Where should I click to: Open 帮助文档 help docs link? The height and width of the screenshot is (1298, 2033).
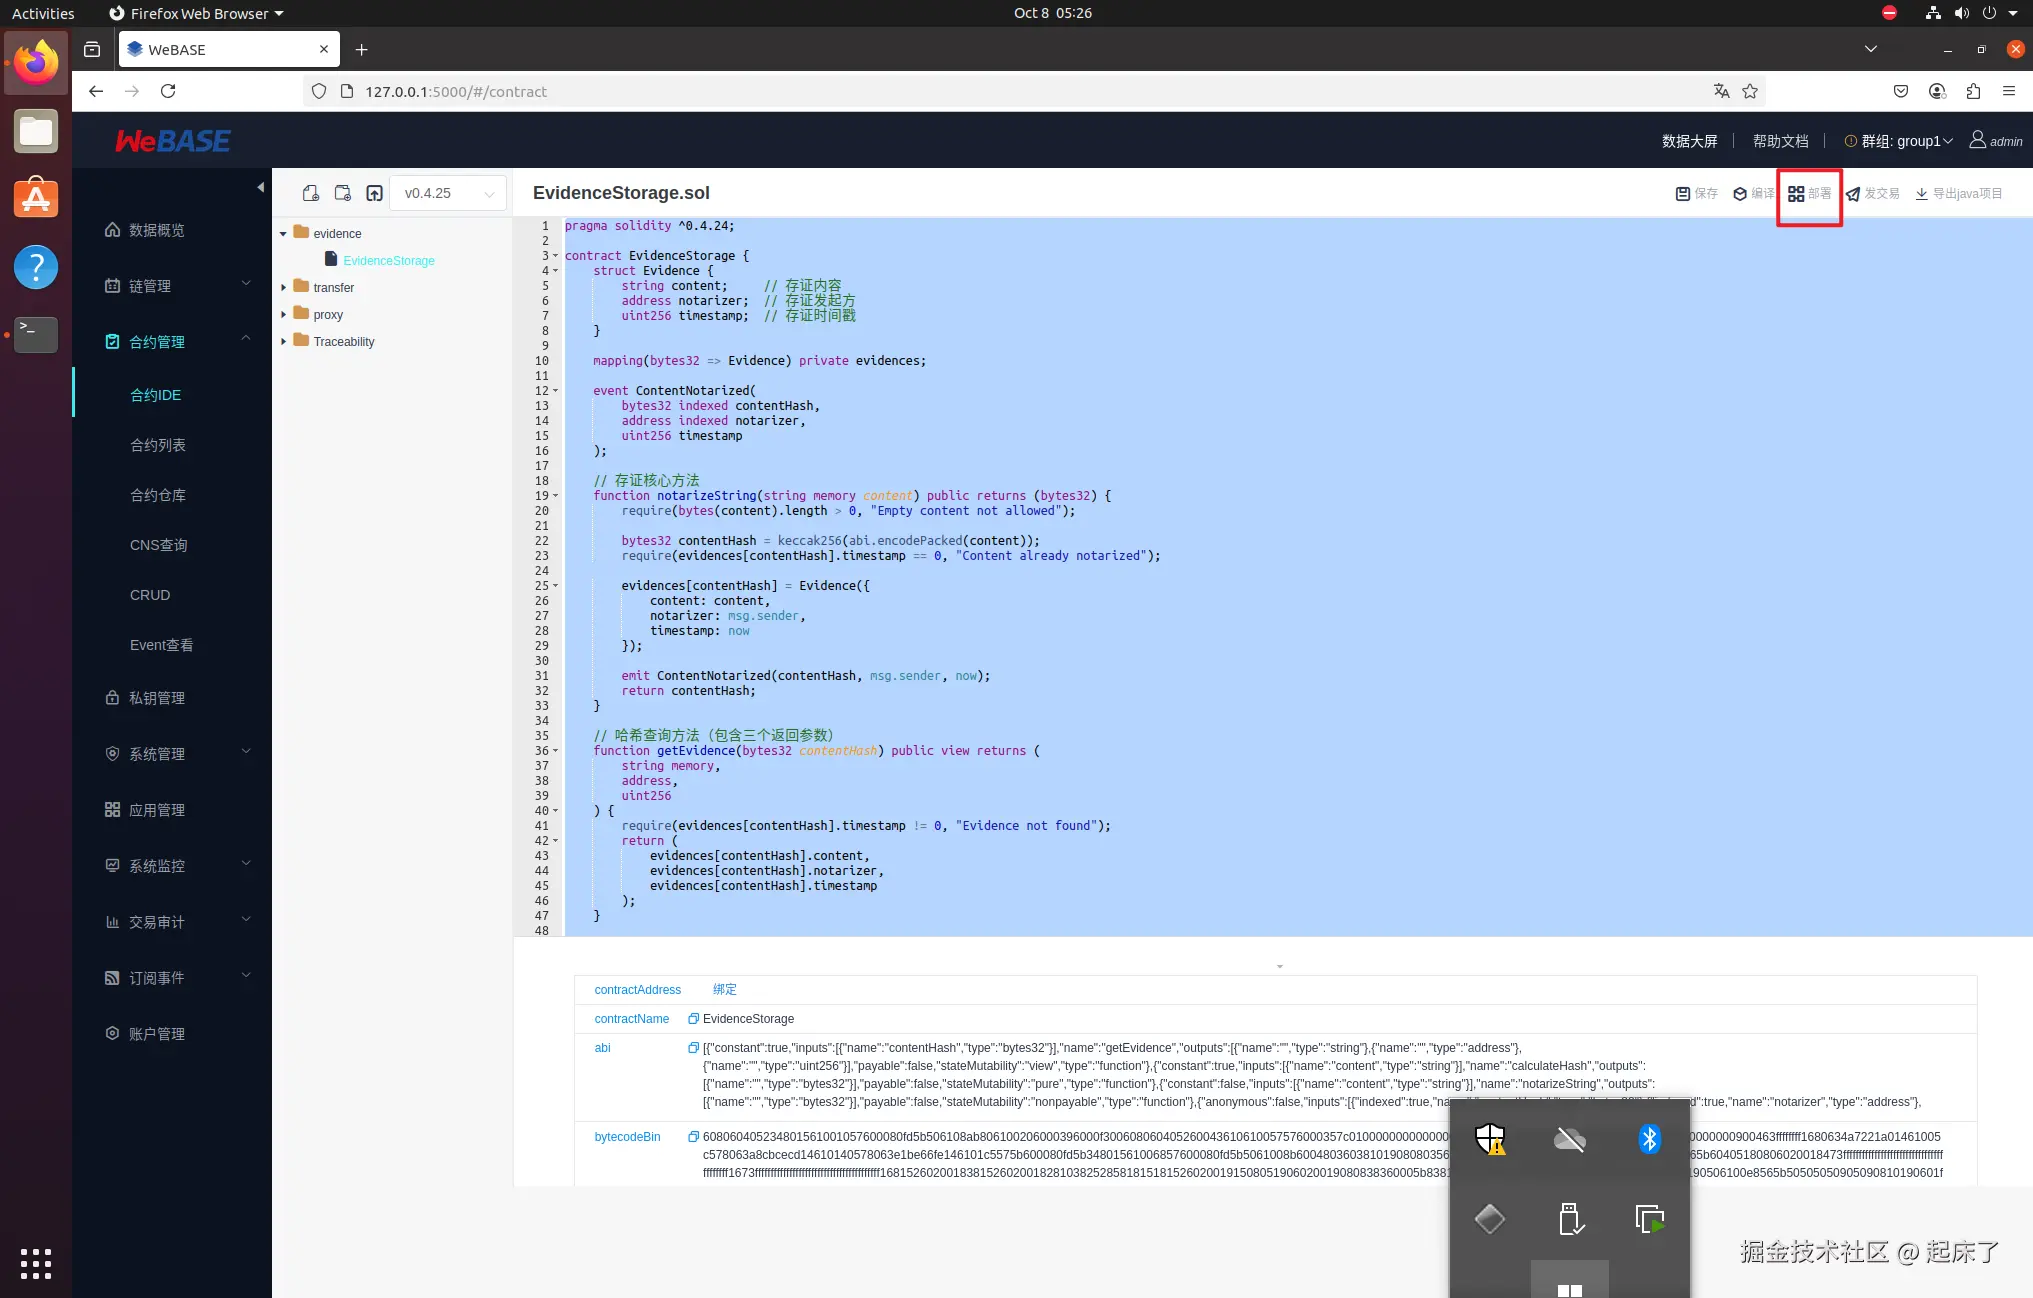1780,141
